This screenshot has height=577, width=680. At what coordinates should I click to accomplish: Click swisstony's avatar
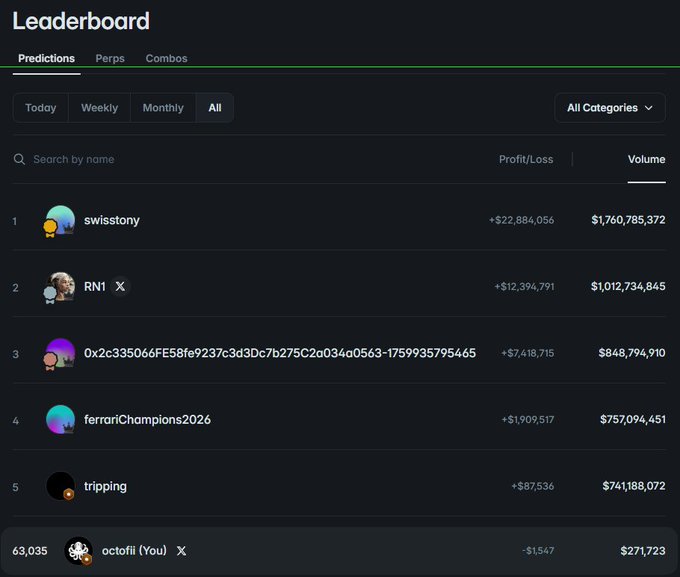tap(60, 220)
